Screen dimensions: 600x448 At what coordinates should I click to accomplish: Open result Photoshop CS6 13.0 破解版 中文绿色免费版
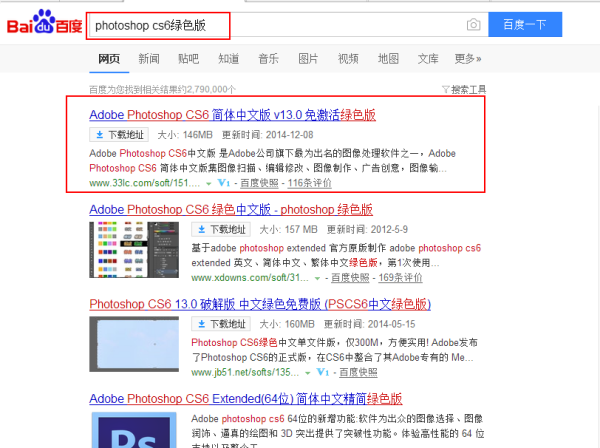click(260, 304)
